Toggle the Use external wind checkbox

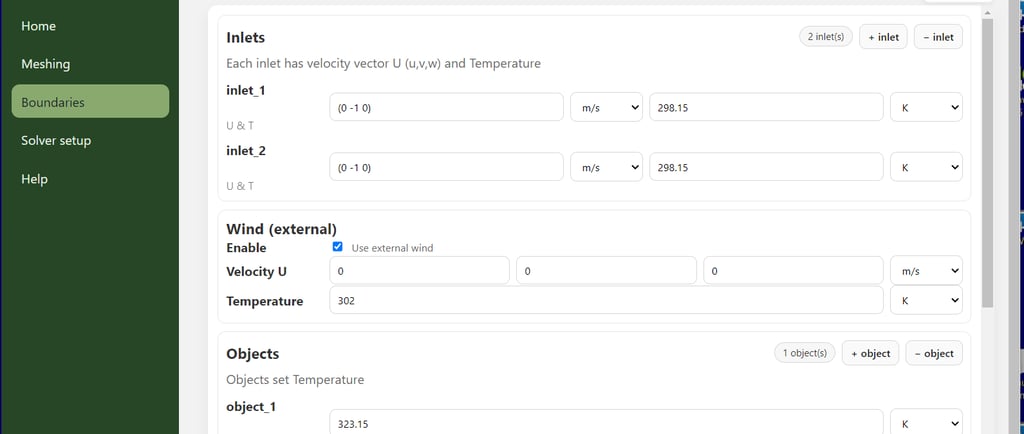coord(338,247)
